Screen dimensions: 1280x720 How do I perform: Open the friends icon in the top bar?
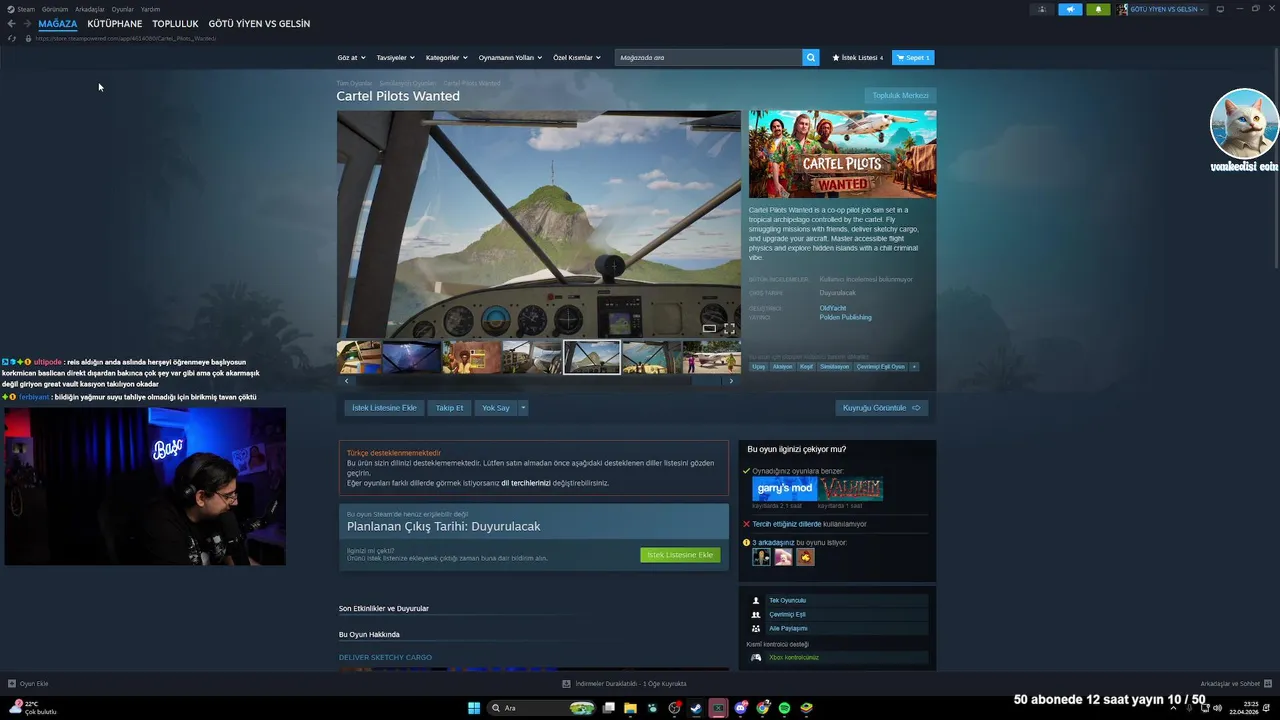click(x=1042, y=9)
